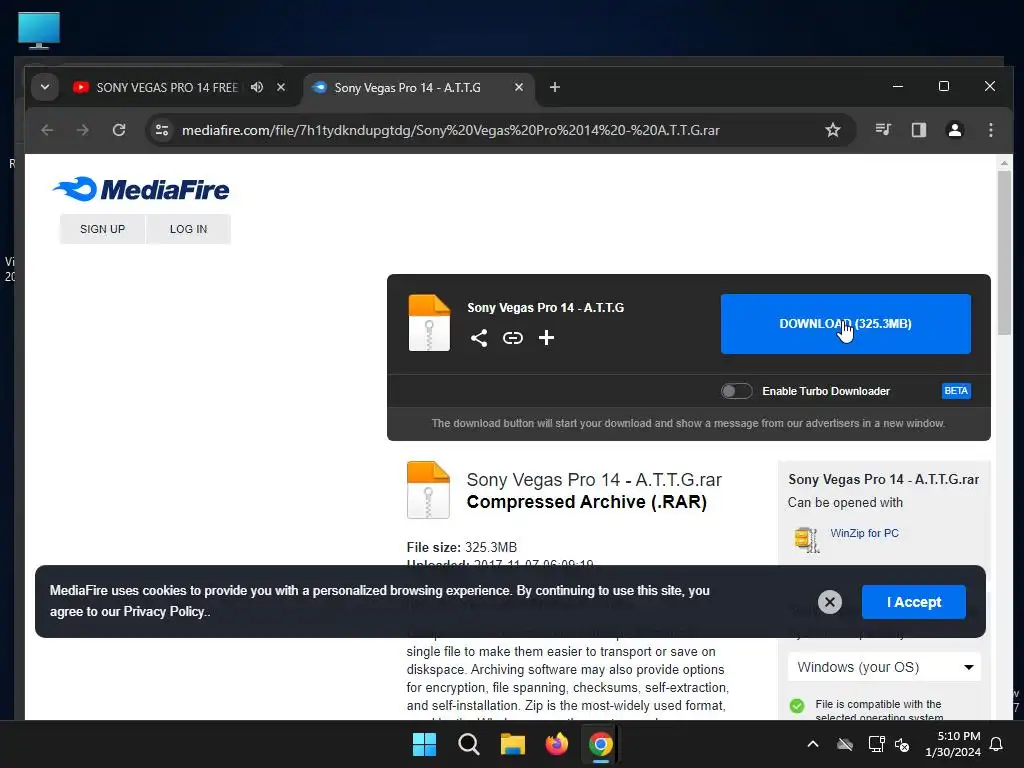Open Chrome profile icon
Image resolution: width=1024 pixels, height=768 pixels.
(x=955, y=130)
